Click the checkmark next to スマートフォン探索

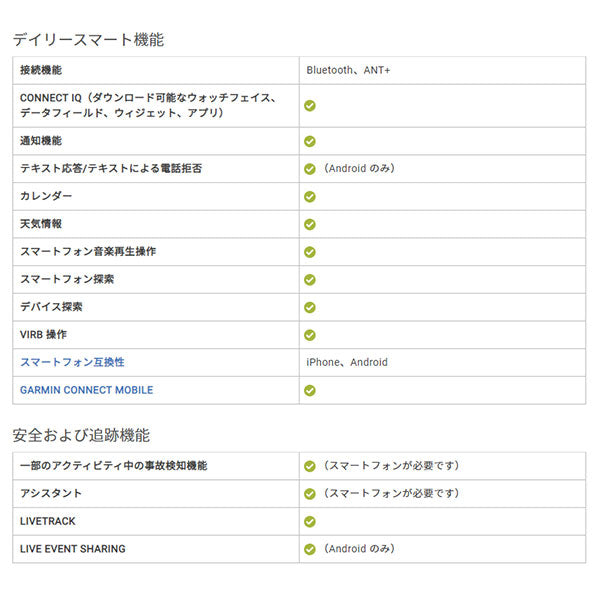[310, 280]
